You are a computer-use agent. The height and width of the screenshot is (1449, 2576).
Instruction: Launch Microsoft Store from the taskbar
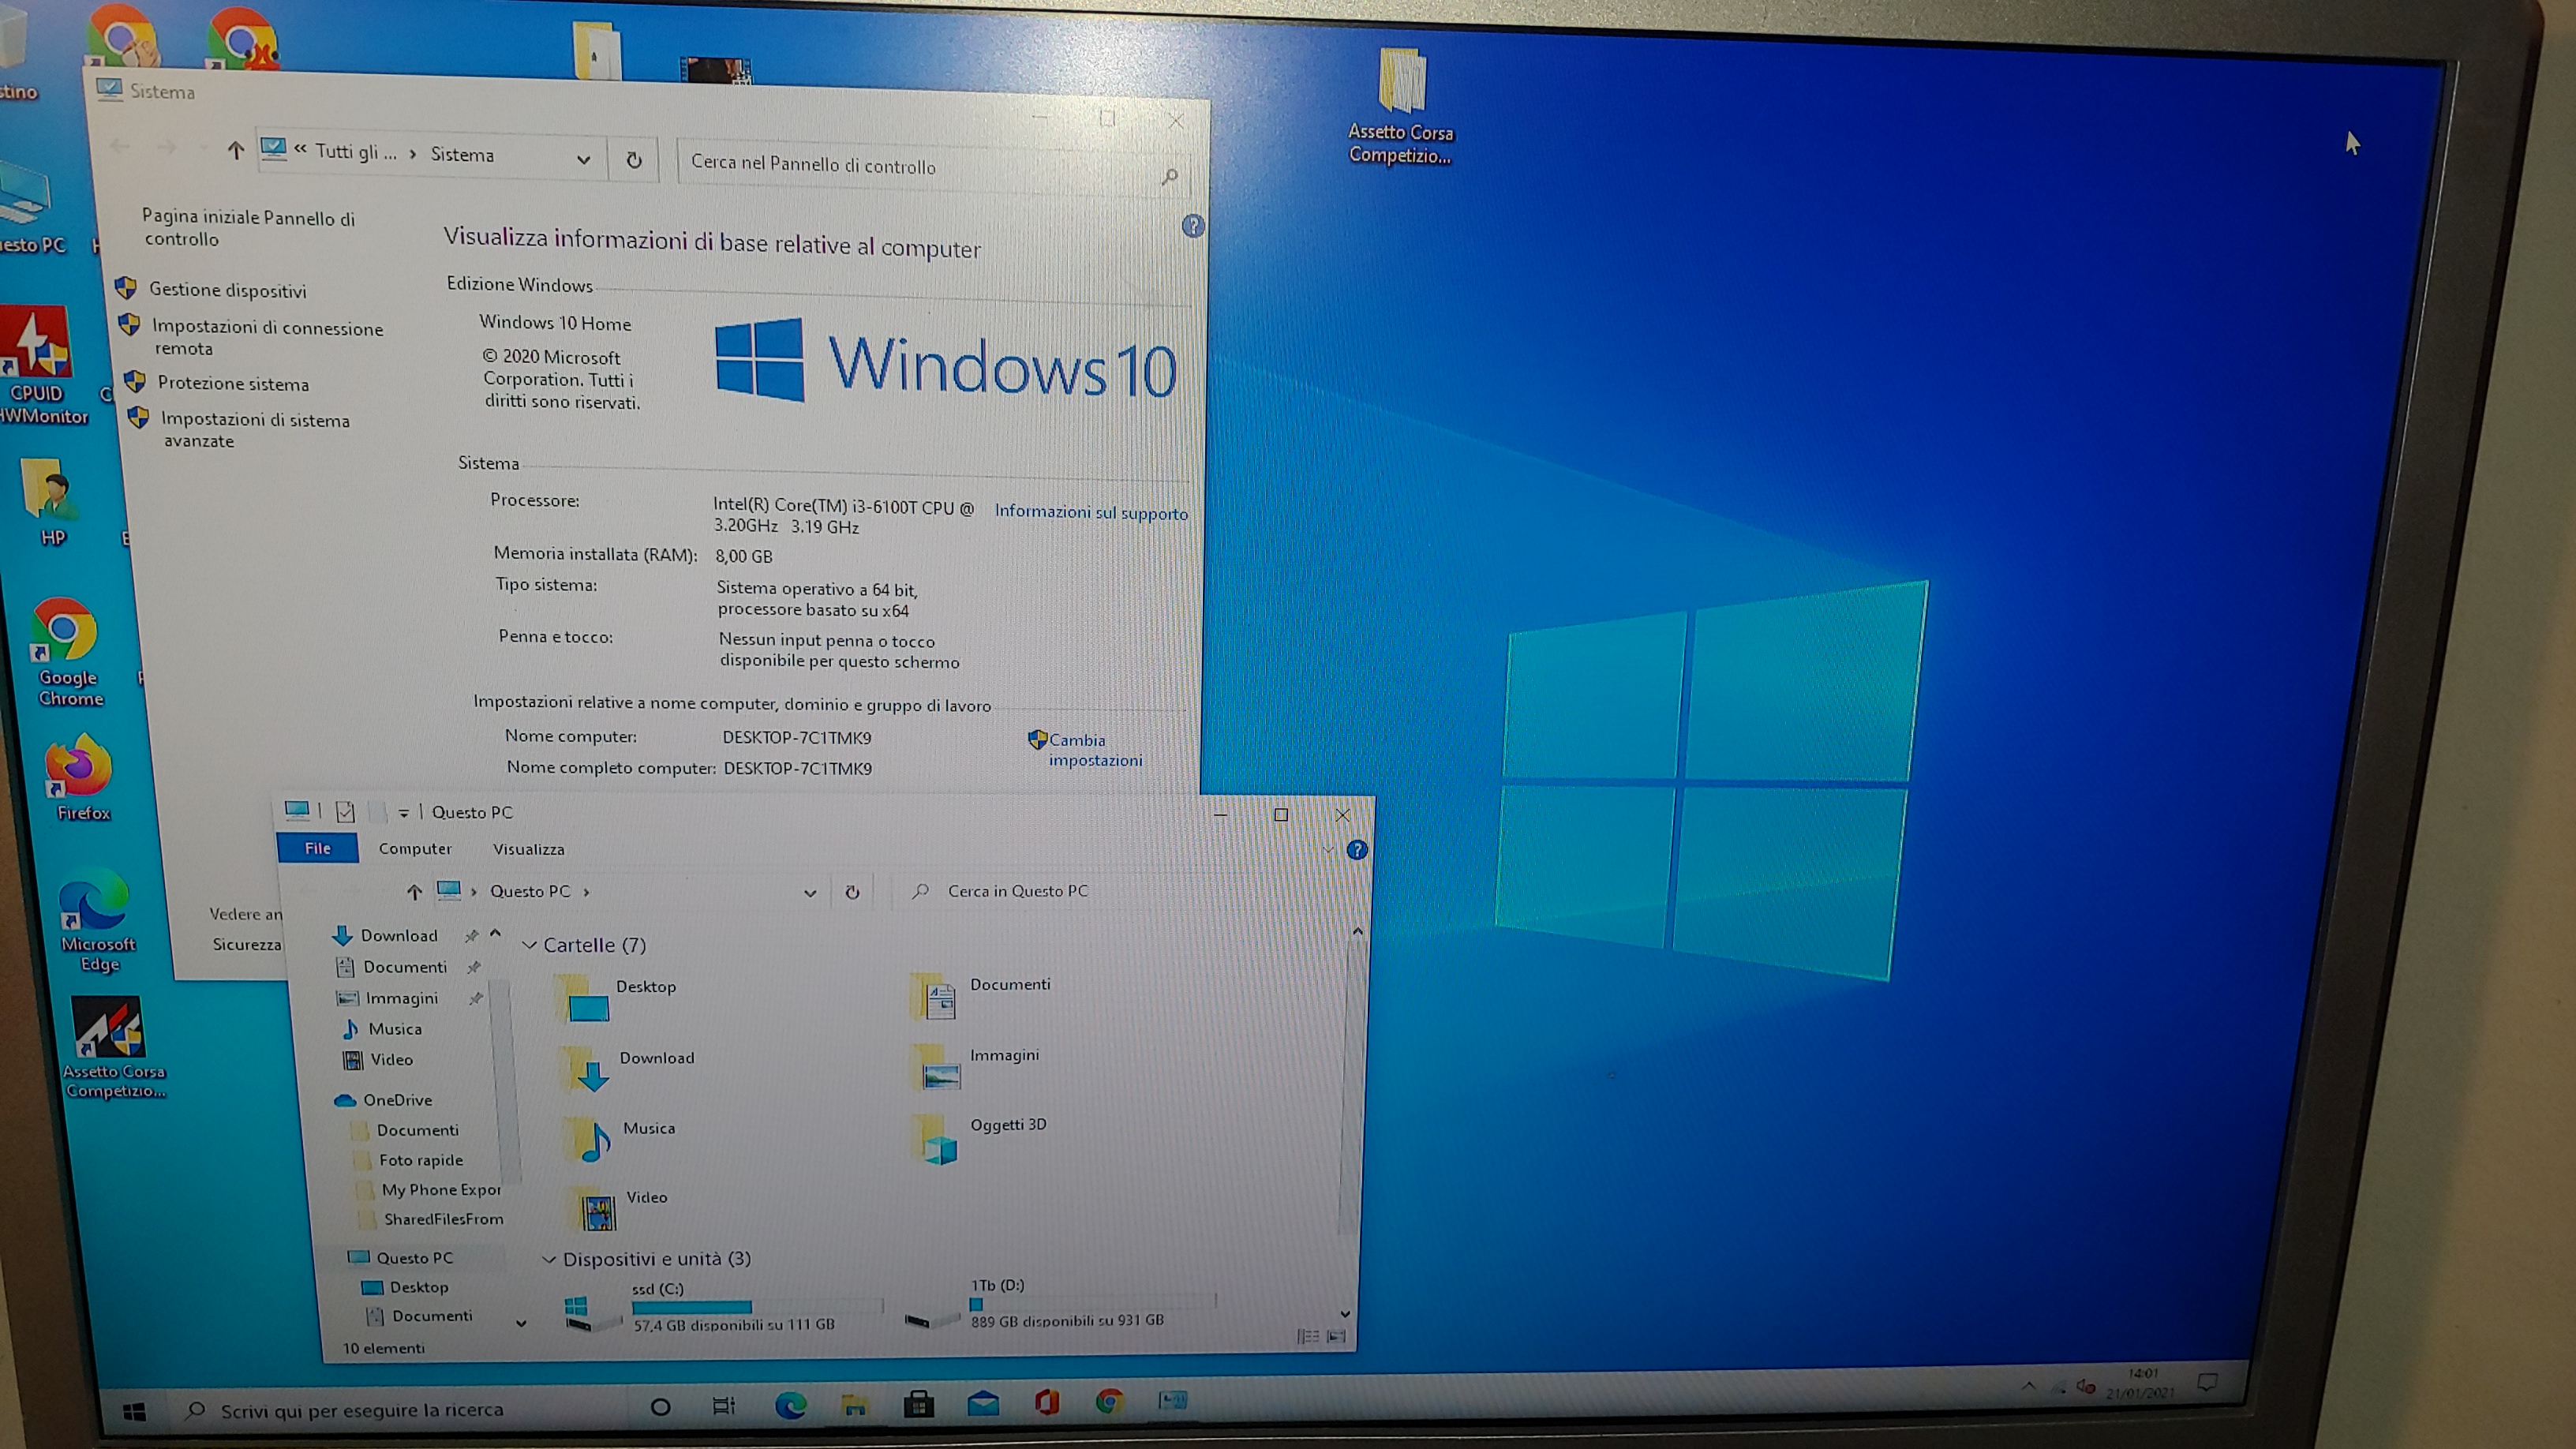click(x=918, y=1404)
